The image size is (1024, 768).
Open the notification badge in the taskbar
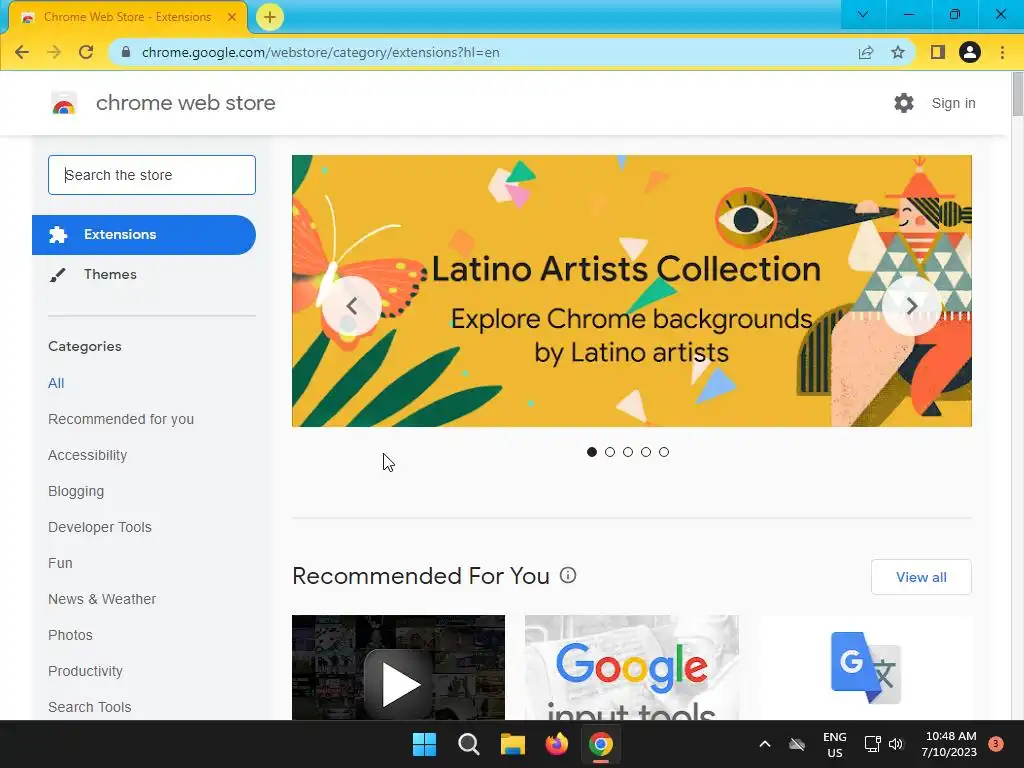(996, 744)
